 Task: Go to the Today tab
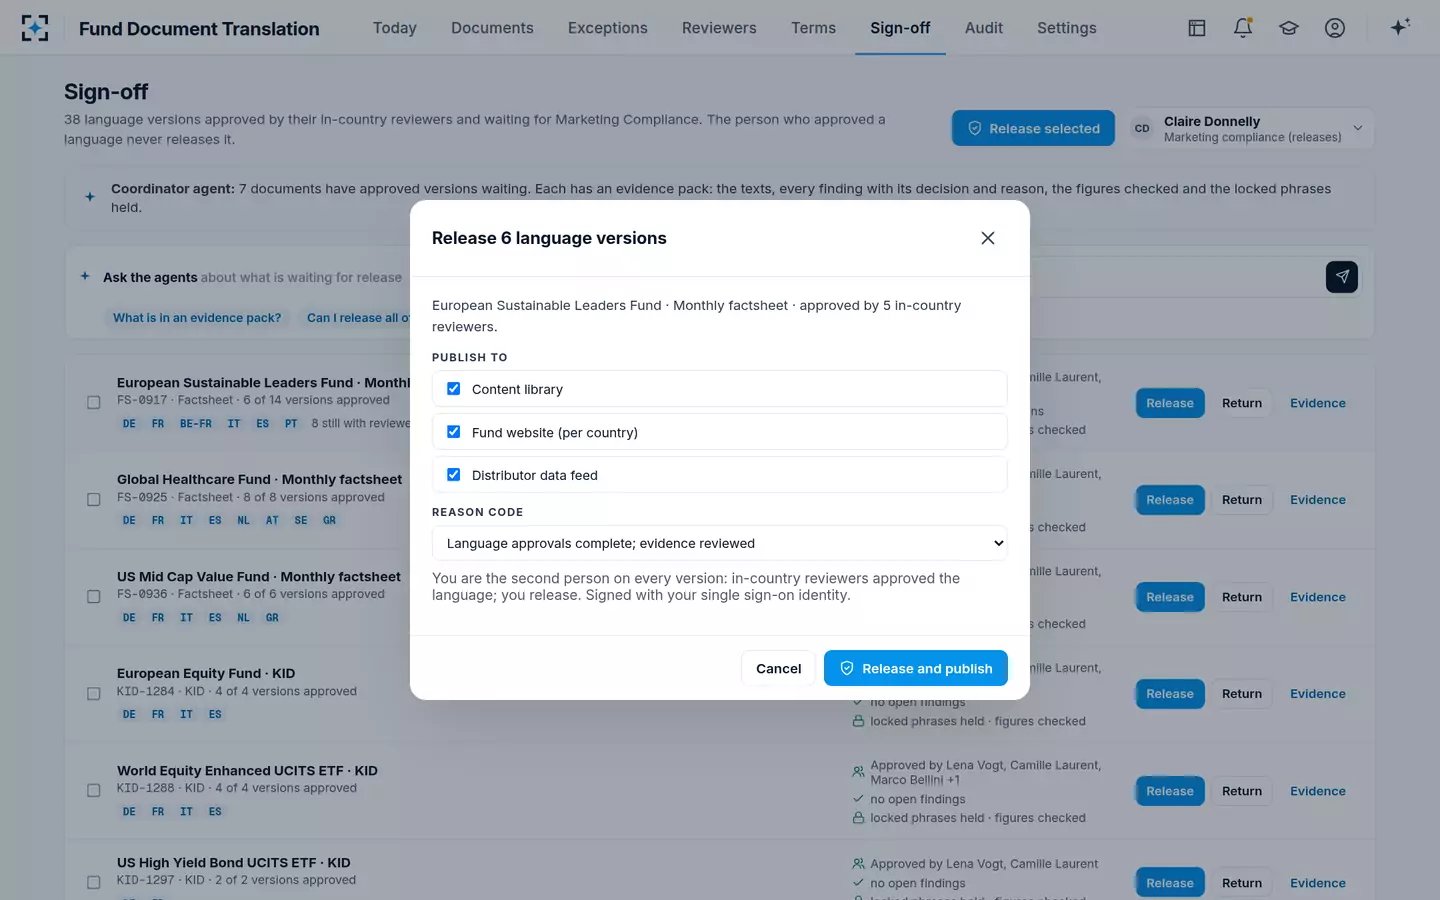[x=395, y=28]
